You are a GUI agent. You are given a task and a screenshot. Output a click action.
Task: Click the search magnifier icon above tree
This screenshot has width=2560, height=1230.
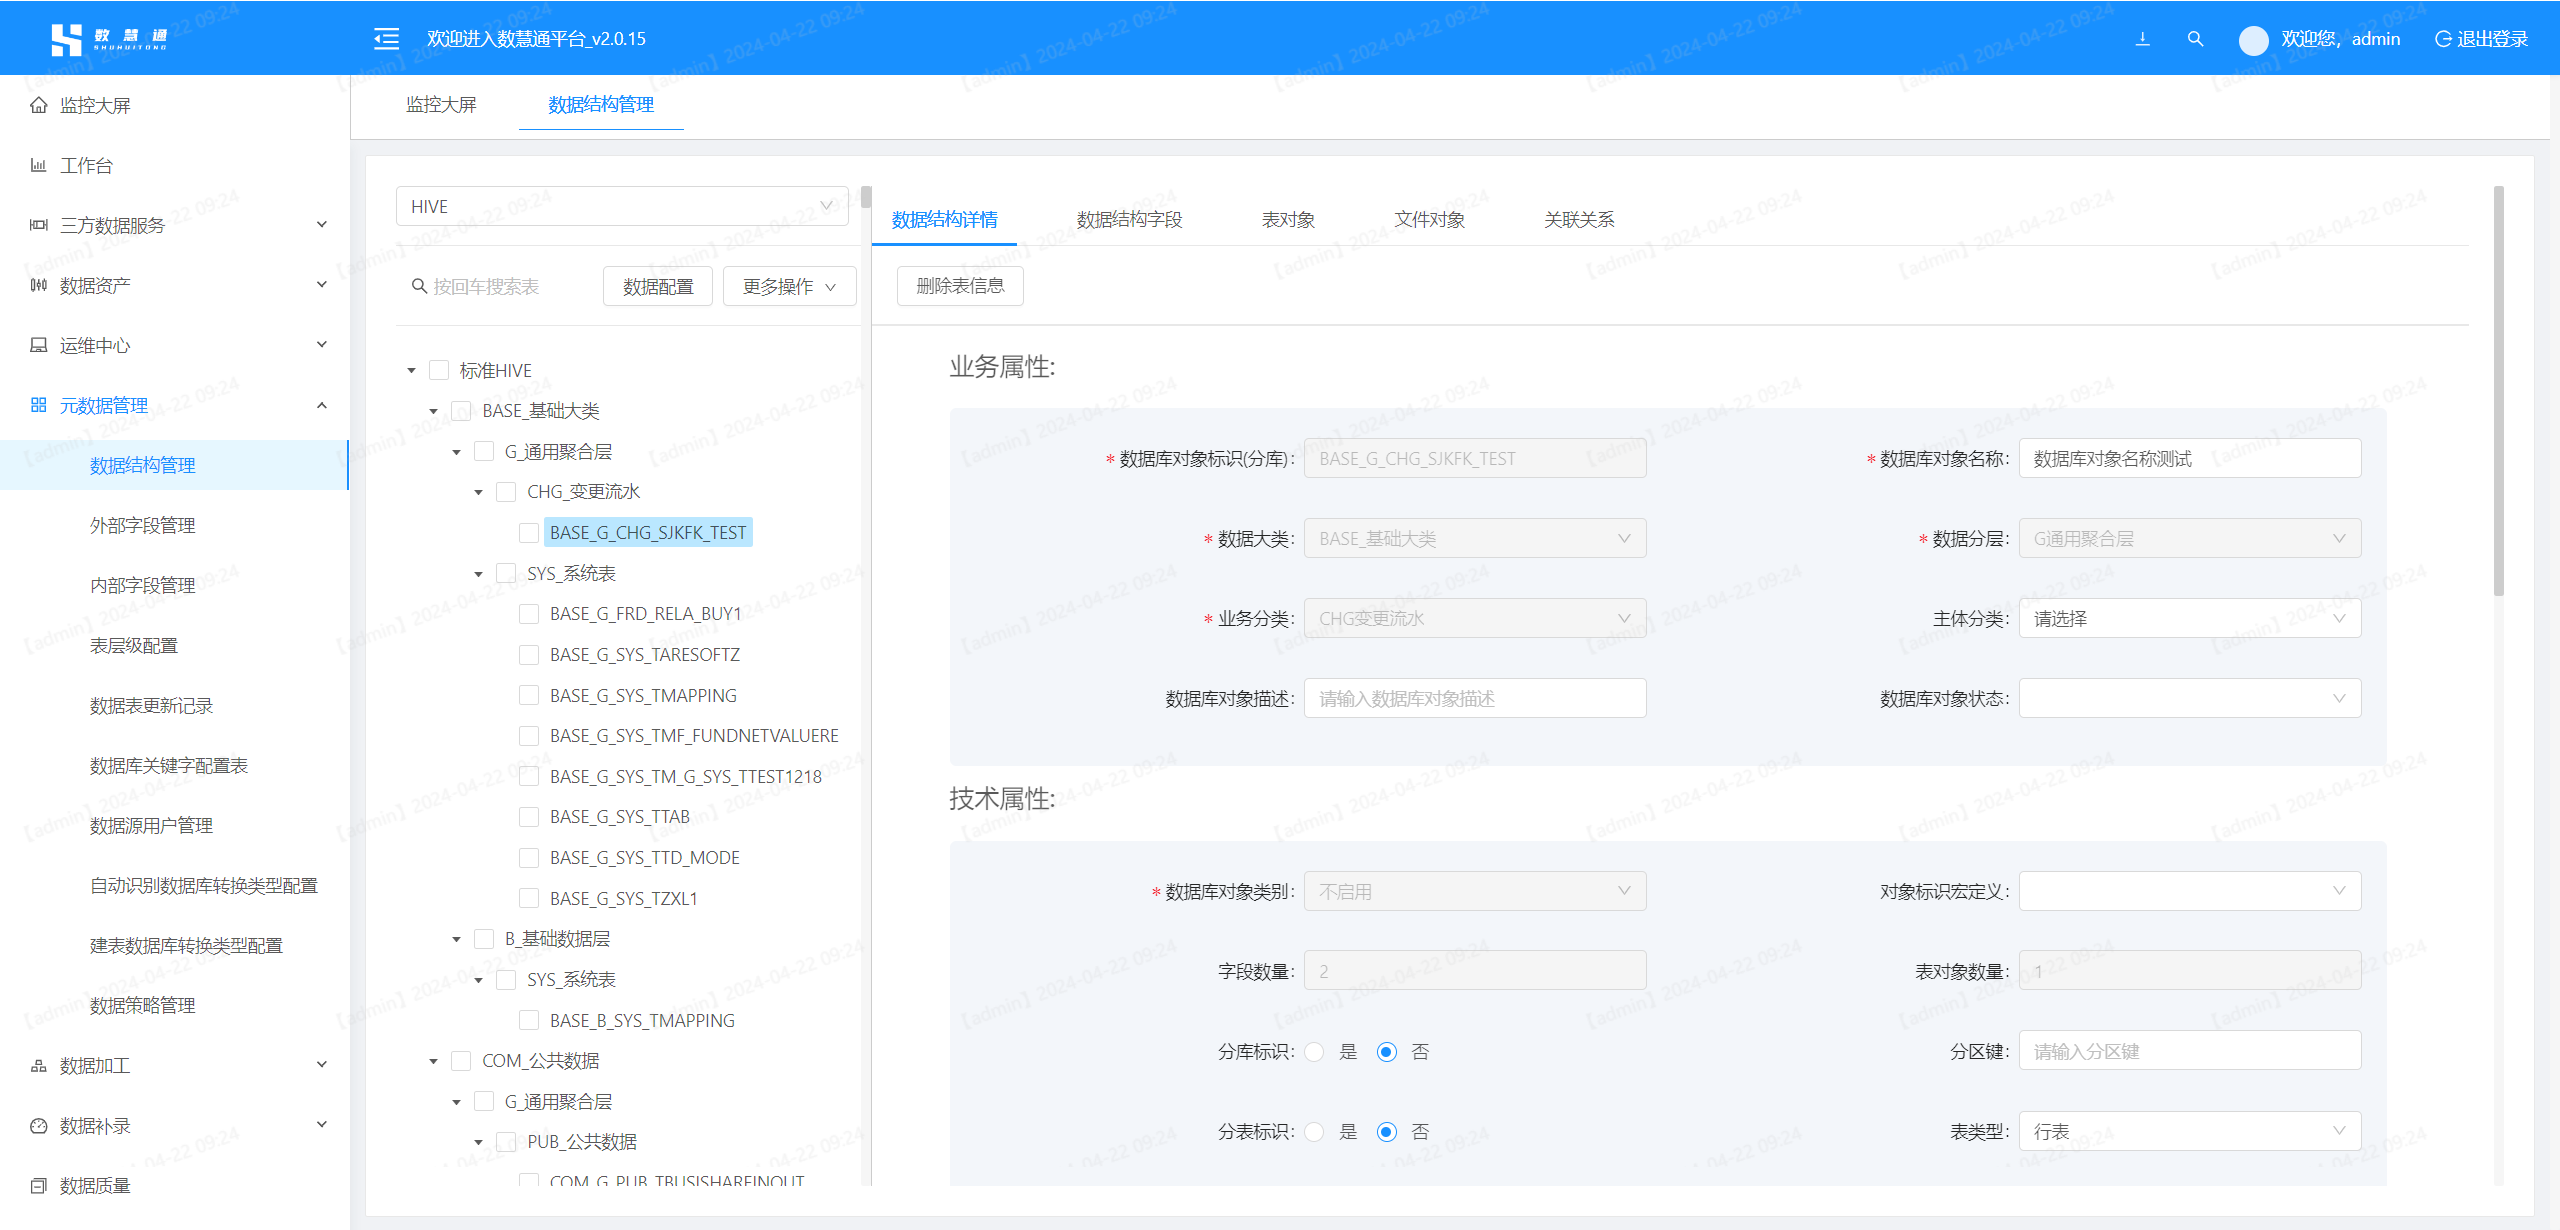coord(420,286)
